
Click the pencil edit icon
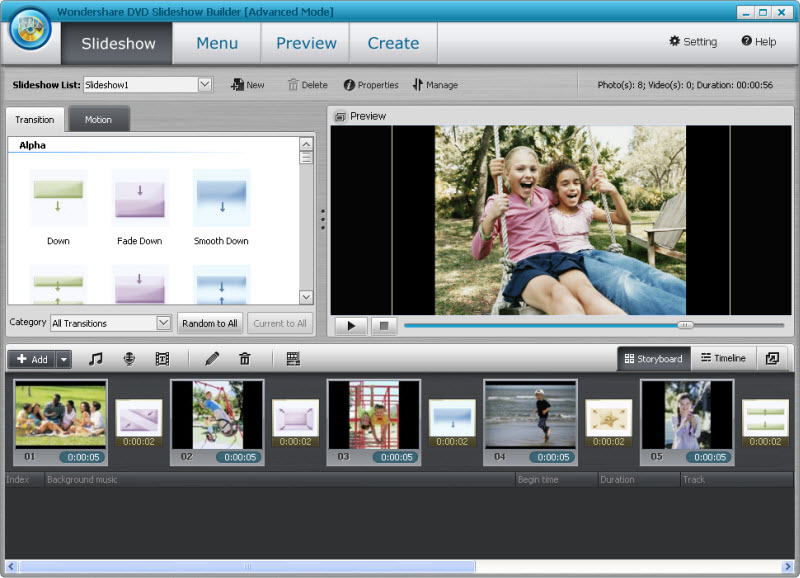pyautogui.click(x=212, y=359)
